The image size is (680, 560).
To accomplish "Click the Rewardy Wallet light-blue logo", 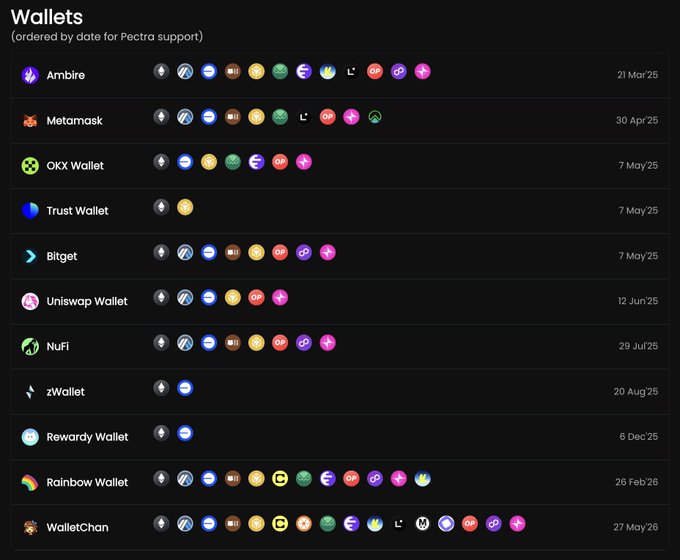I will (30, 437).
